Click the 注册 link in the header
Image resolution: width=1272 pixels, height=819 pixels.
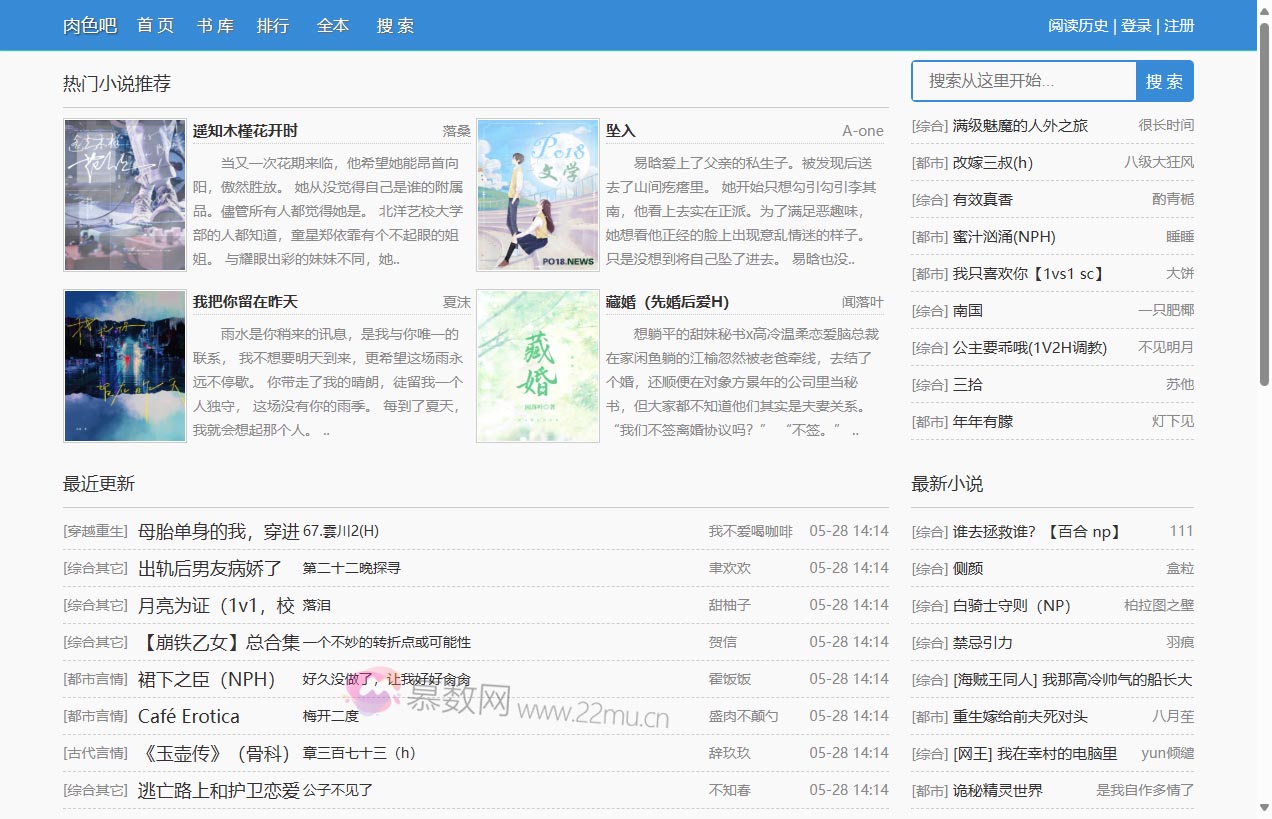[1179, 26]
